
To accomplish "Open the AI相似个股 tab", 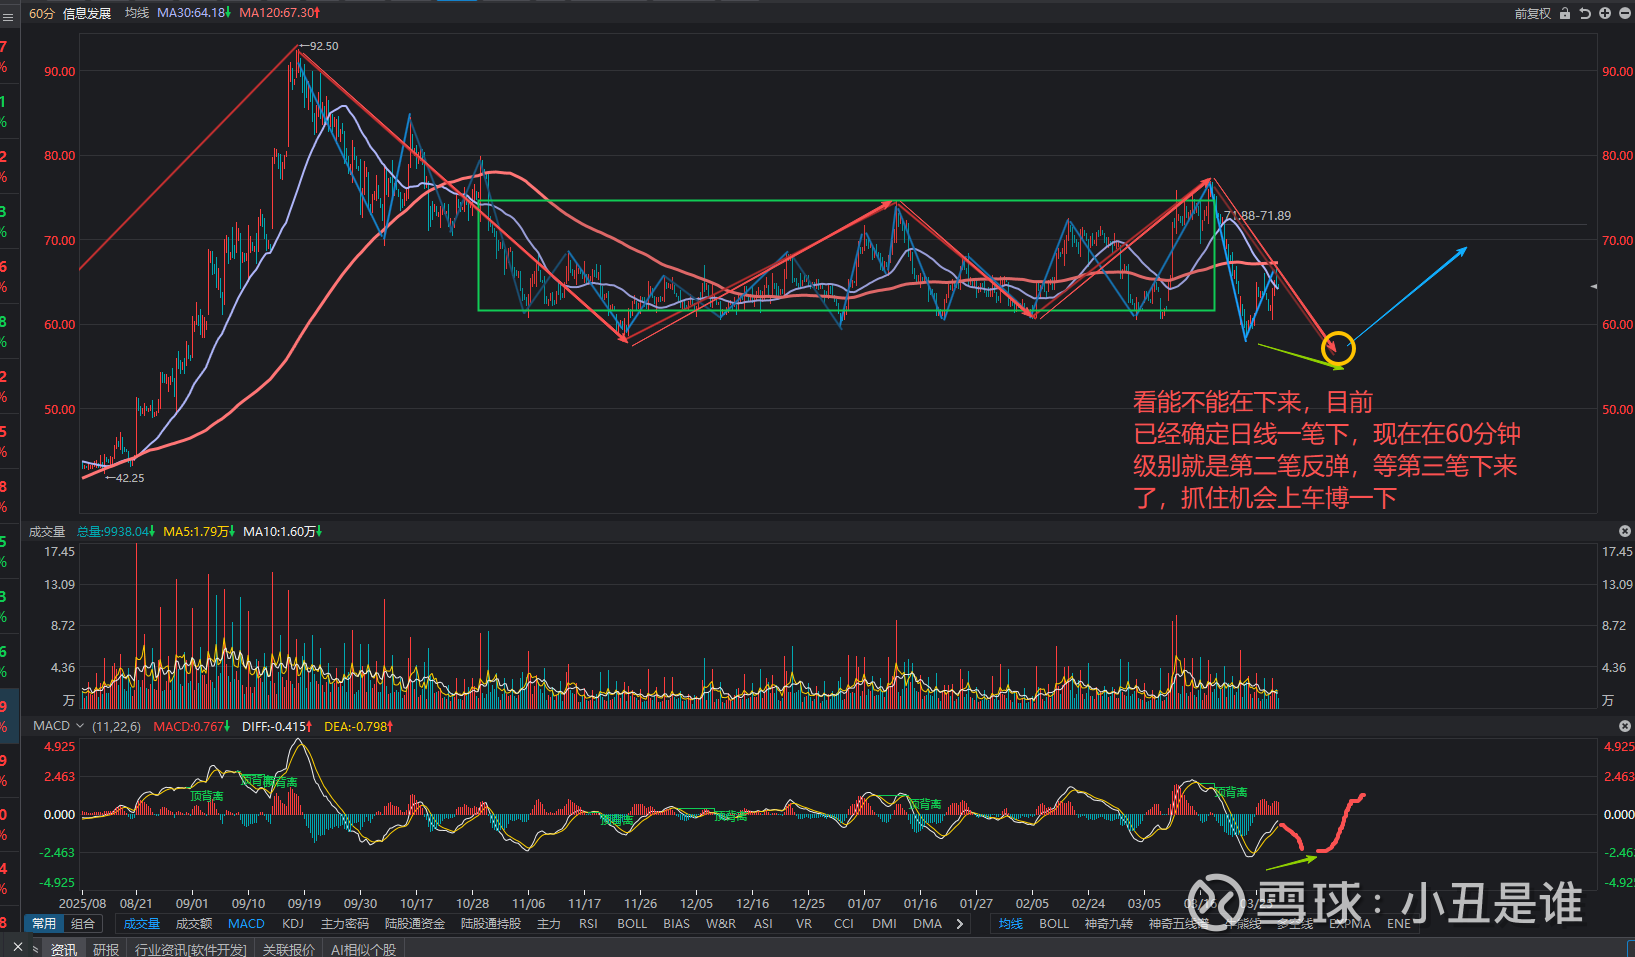I will pos(363,949).
